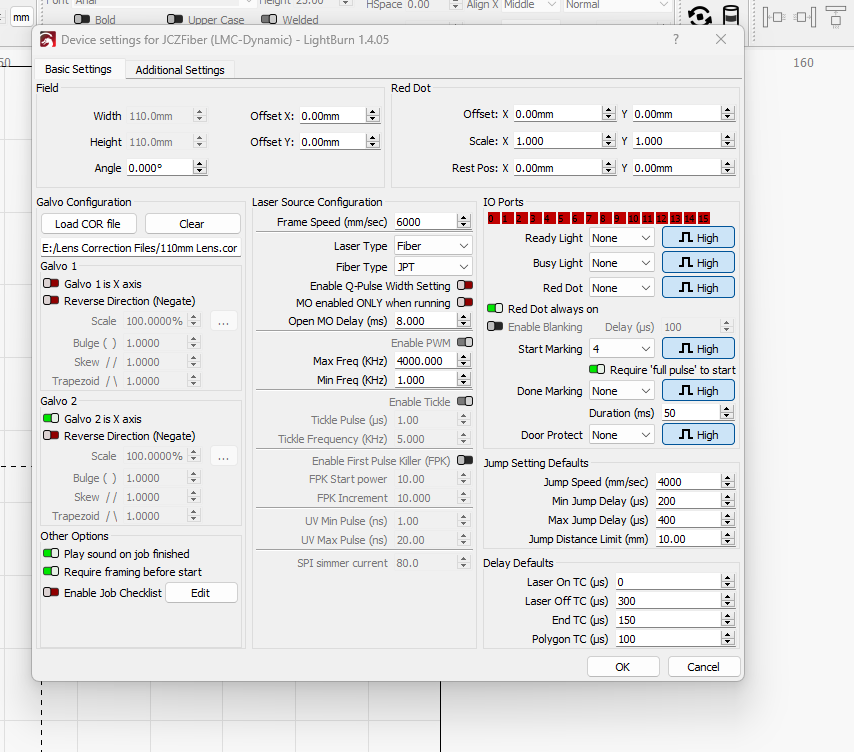Click Red Dot Scale X input field

coord(558,141)
